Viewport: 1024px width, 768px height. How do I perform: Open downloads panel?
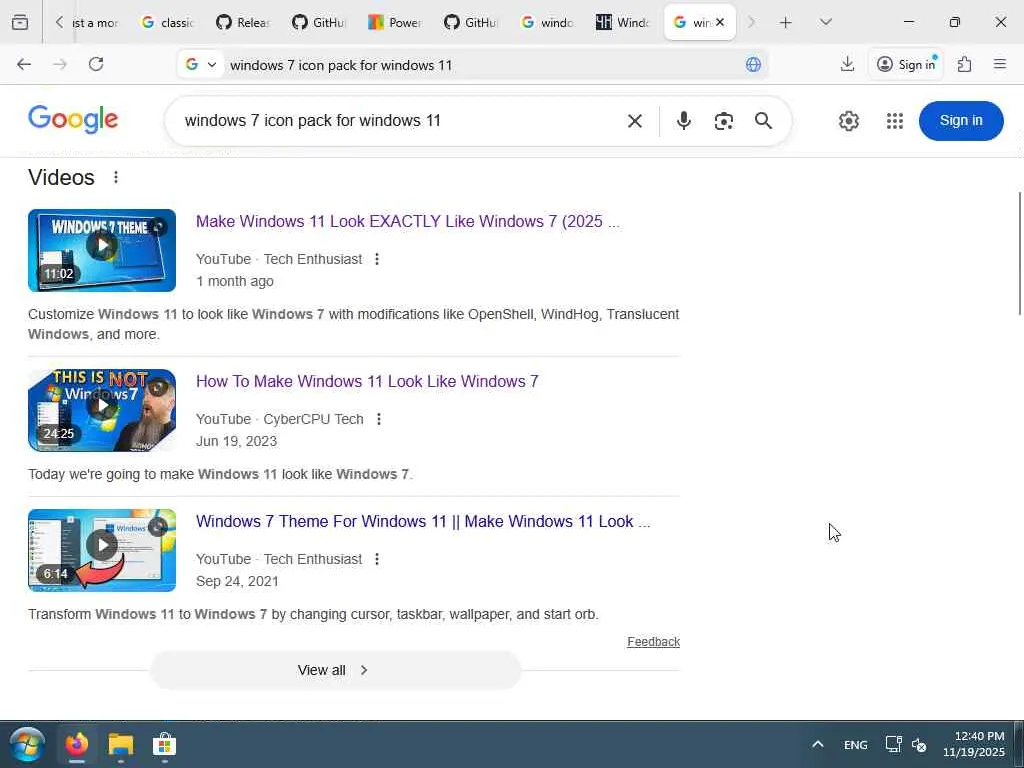click(x=847, y=64)
